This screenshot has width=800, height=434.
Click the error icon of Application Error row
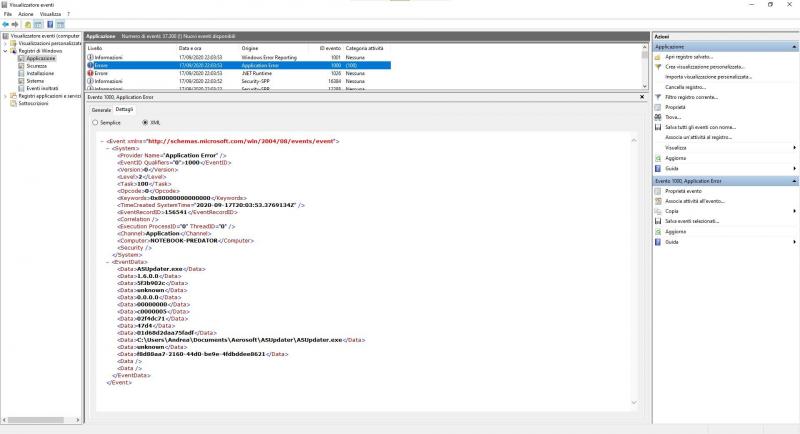point(90,65)
